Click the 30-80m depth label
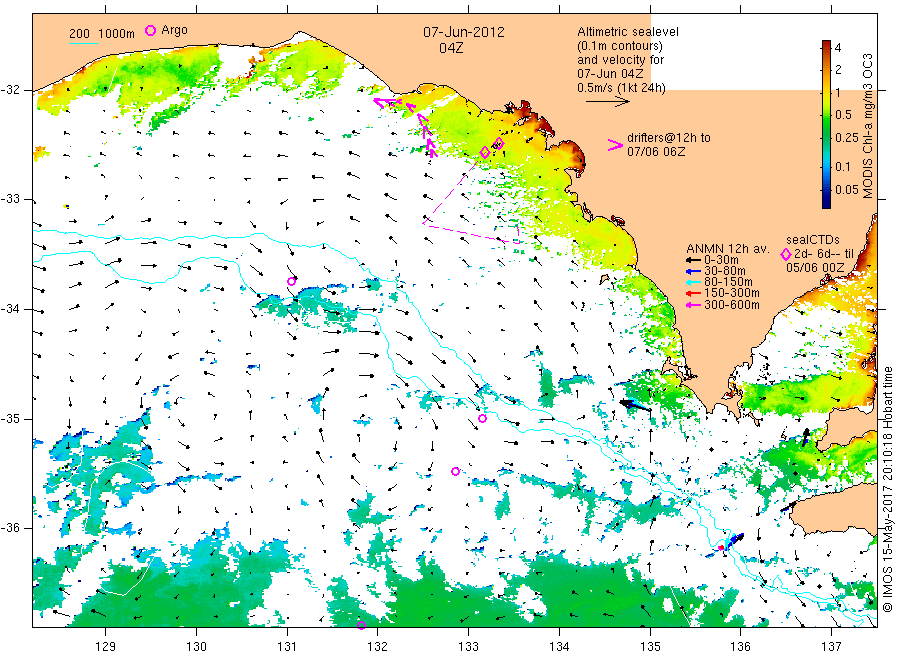900x660 pixels. [x=725, y=271]
